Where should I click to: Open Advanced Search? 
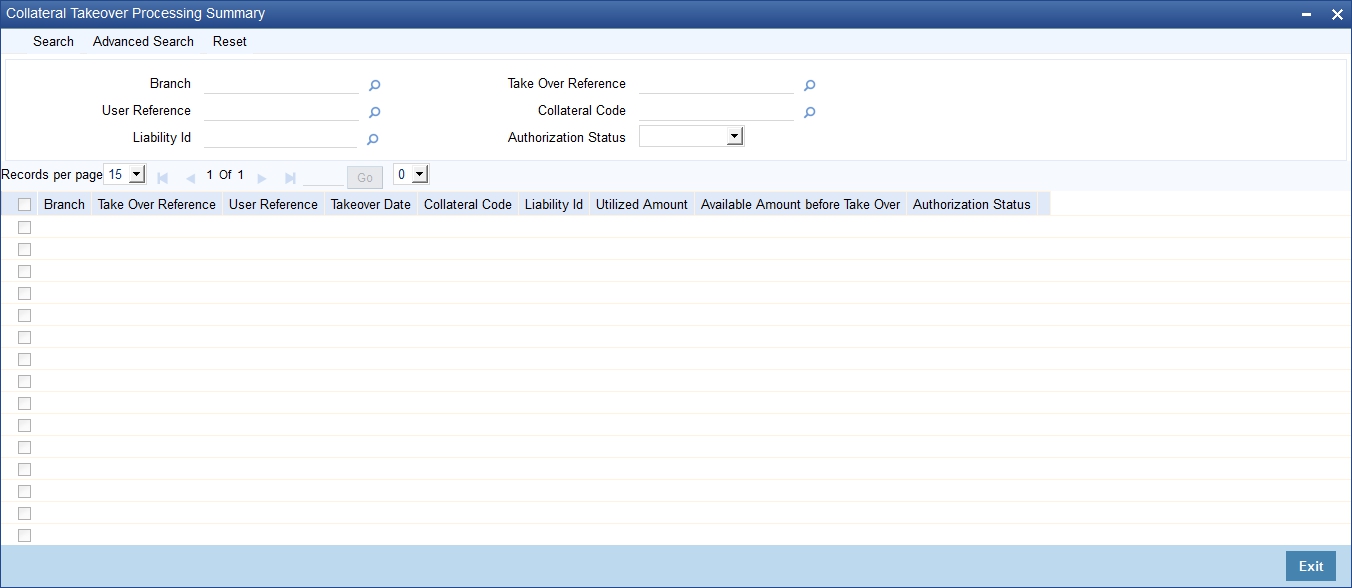[x=143, y=41]
